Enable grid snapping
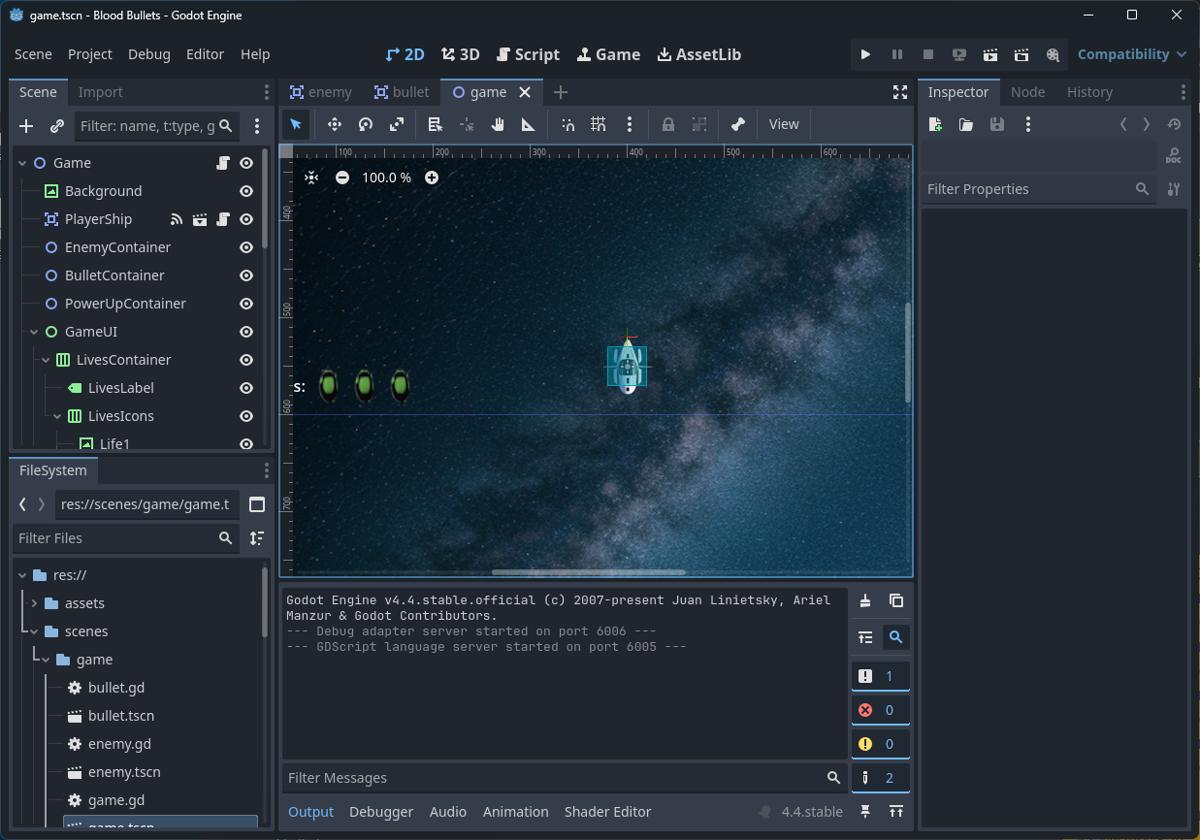 pyautogui.click(x=597, y=124)
